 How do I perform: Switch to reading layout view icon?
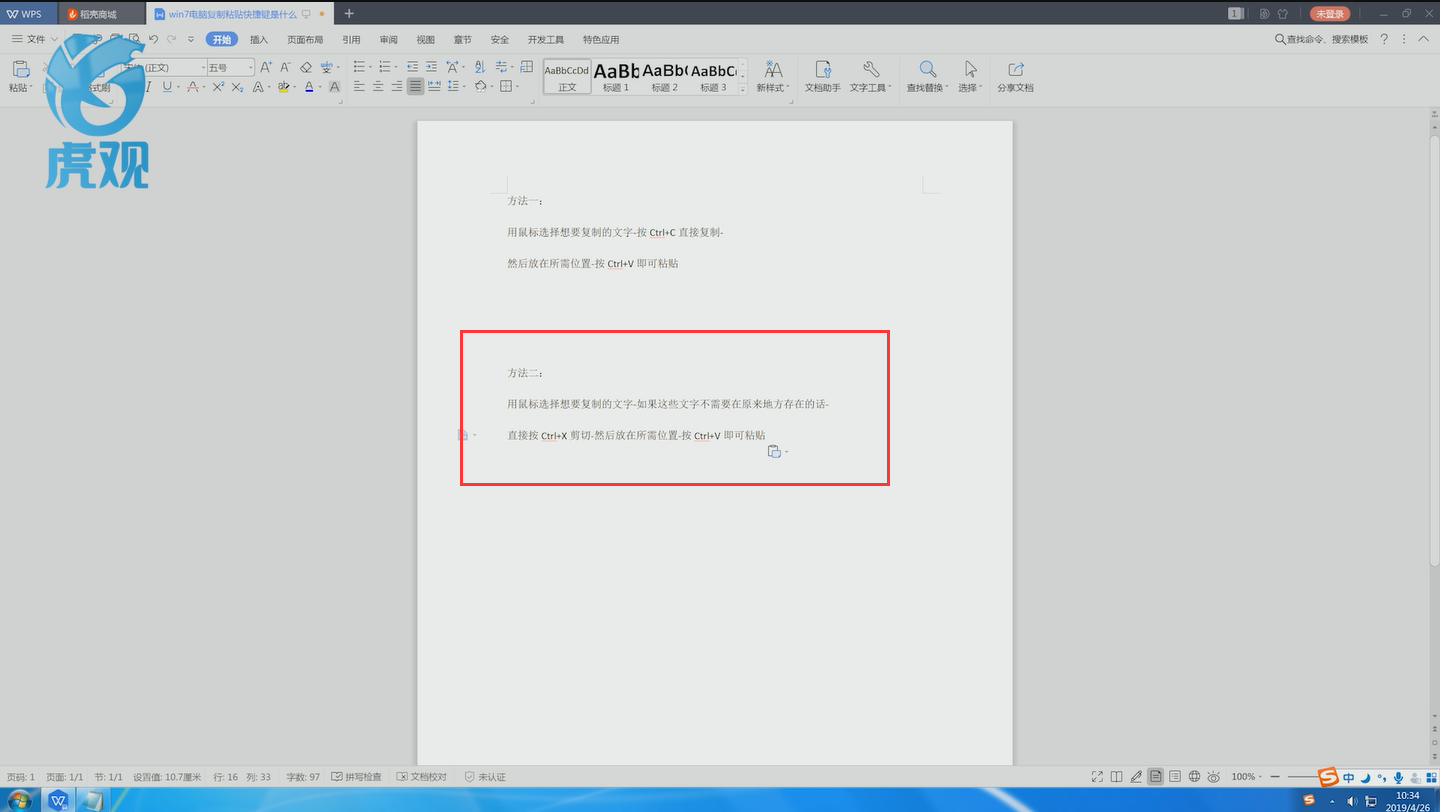pos(1117,776)
